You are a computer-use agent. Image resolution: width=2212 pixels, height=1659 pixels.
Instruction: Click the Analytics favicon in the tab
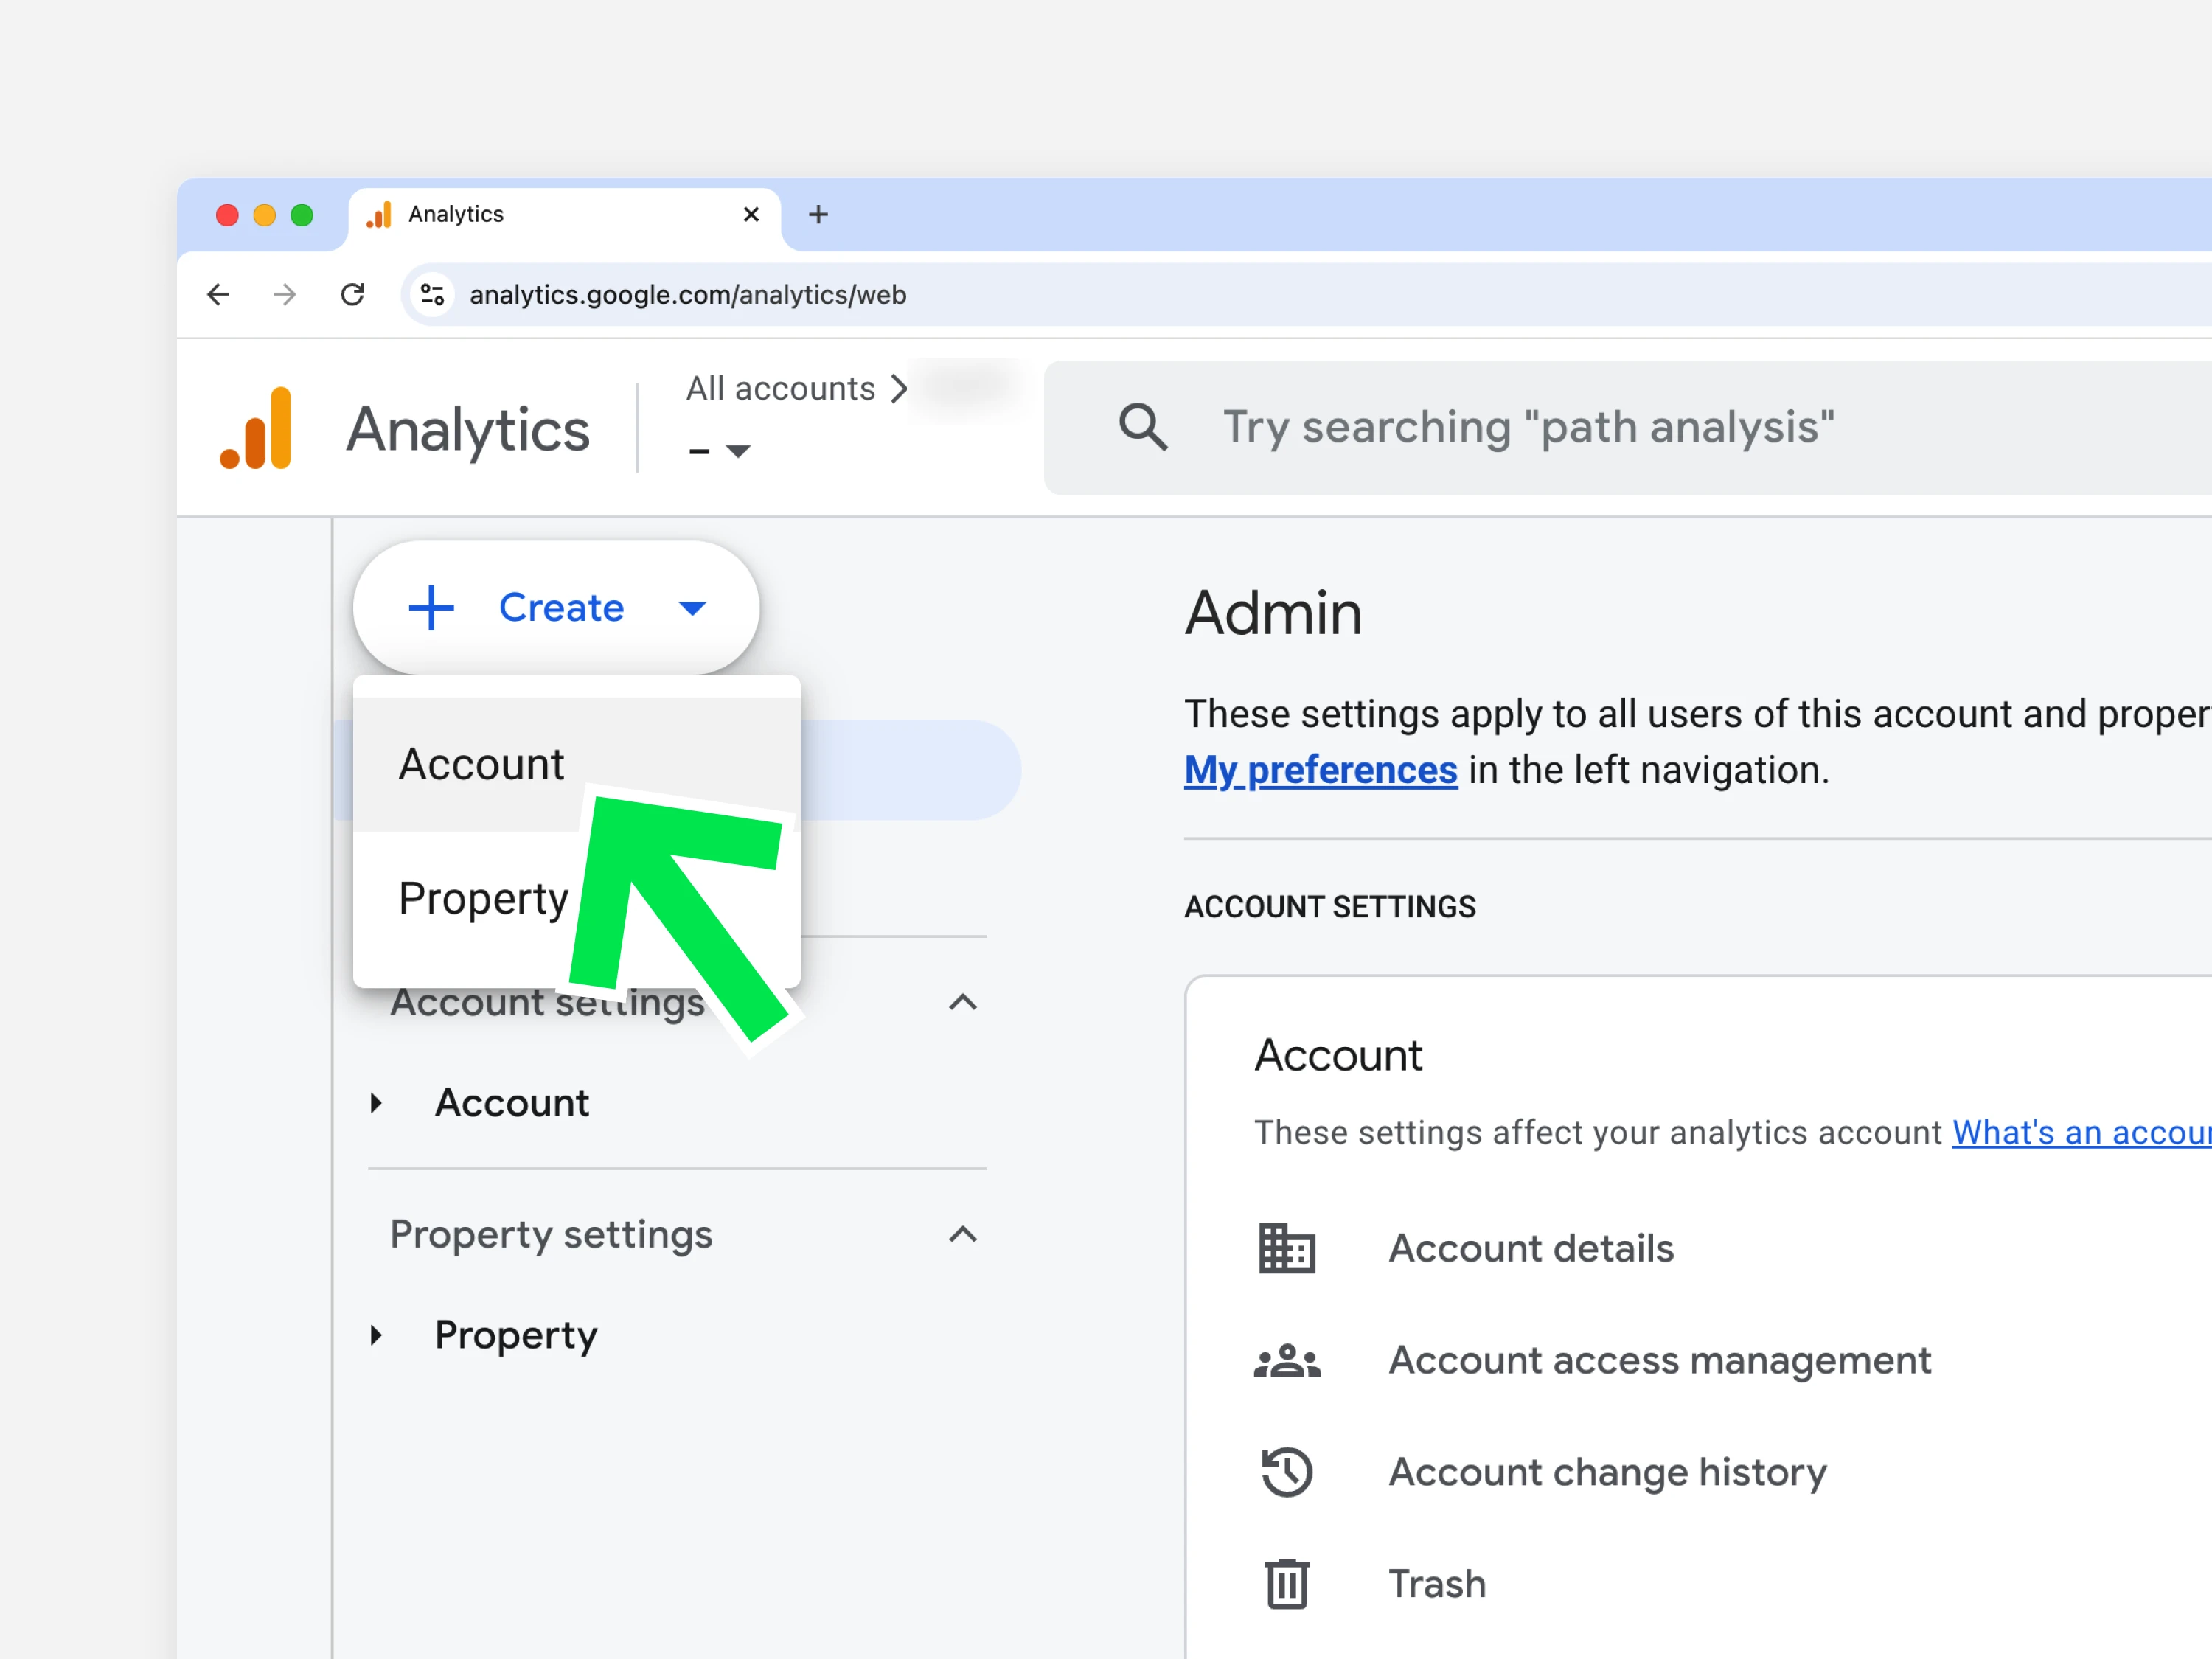[379, 214]
